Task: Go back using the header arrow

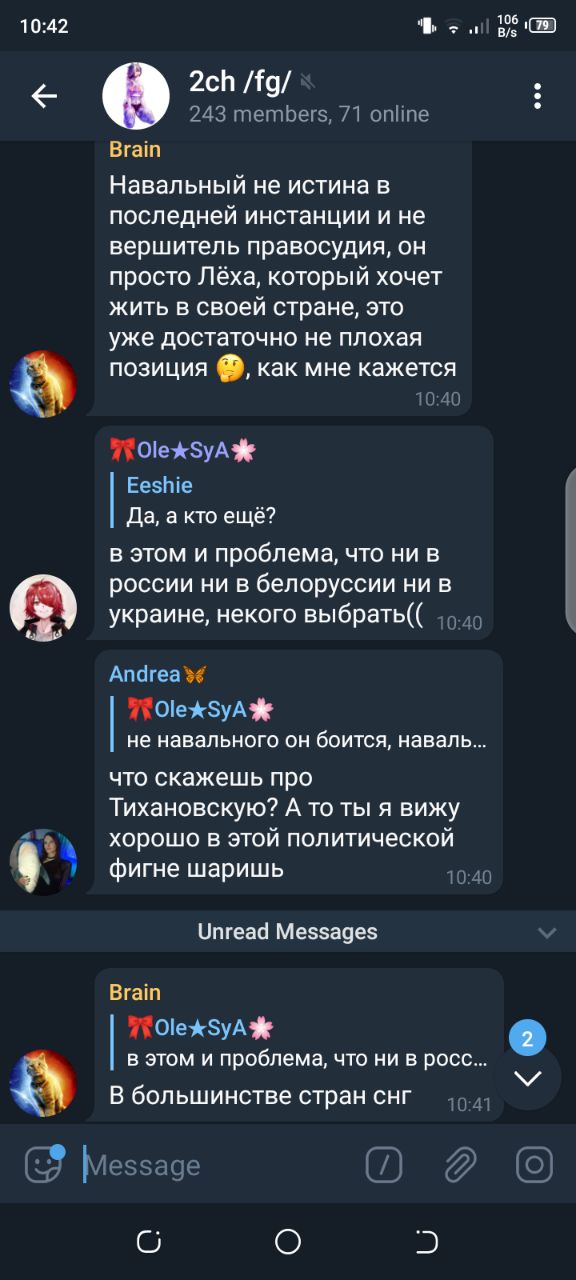Action: click(x=44, y=96)
